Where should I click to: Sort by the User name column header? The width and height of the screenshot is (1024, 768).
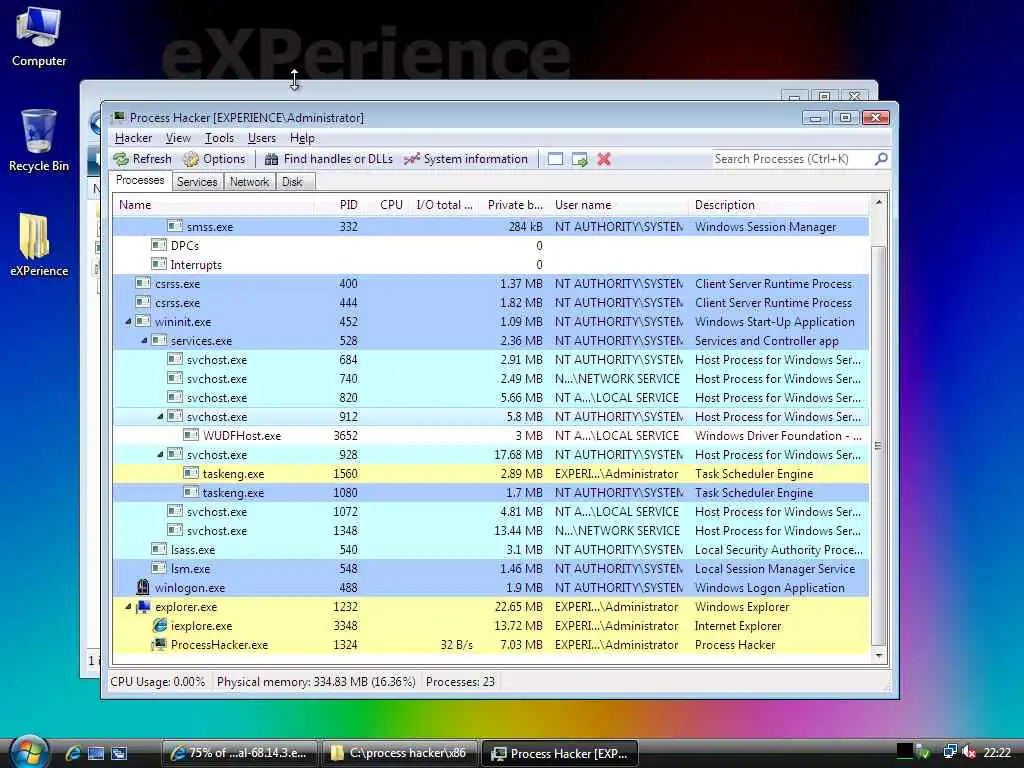619,204
